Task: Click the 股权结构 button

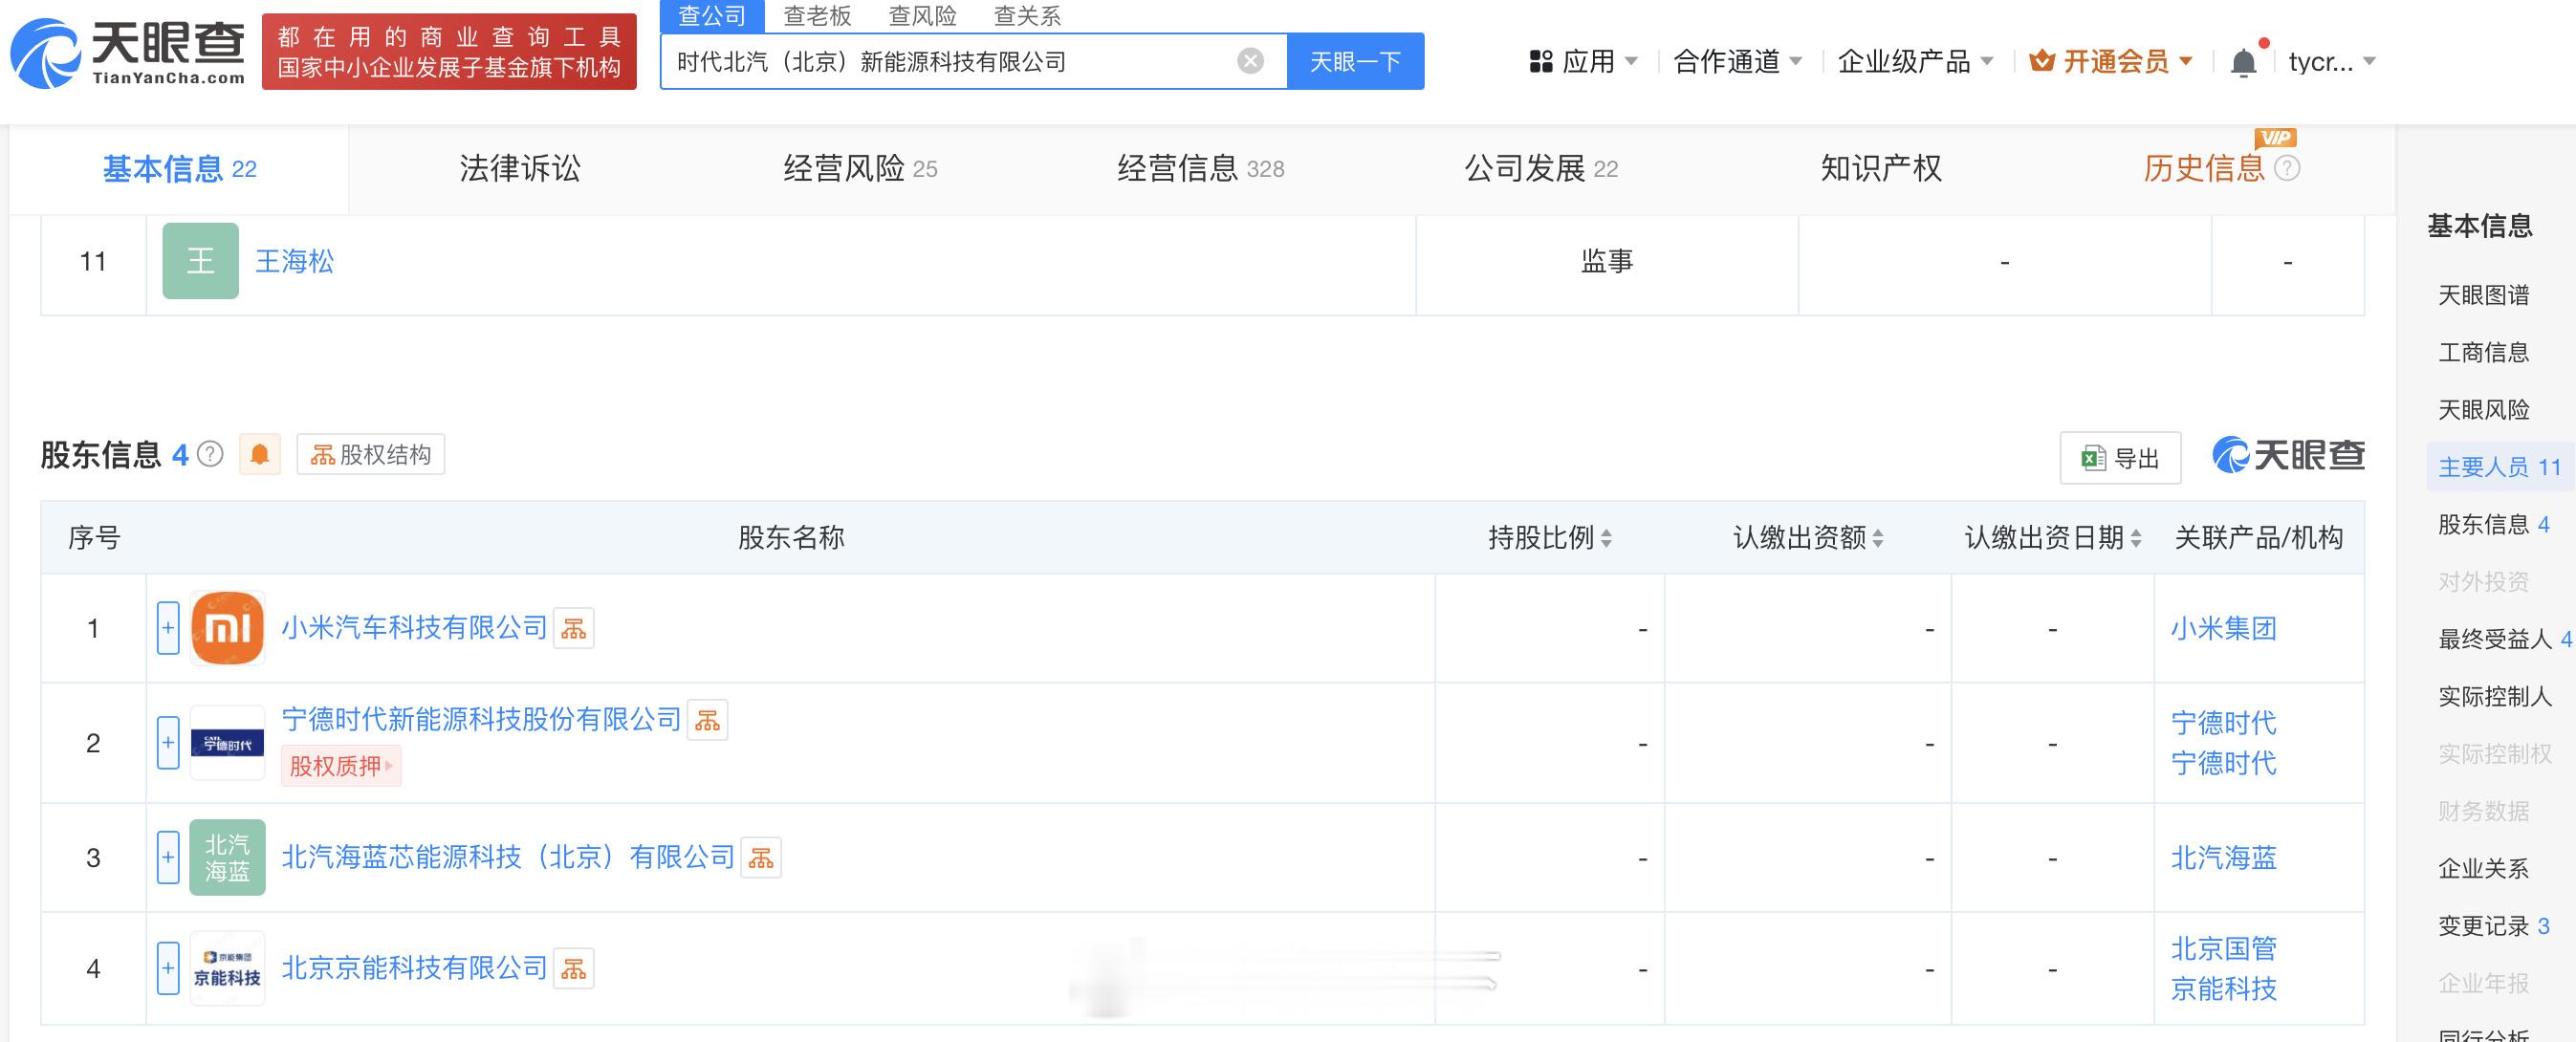Action: (x=371, y=454)
